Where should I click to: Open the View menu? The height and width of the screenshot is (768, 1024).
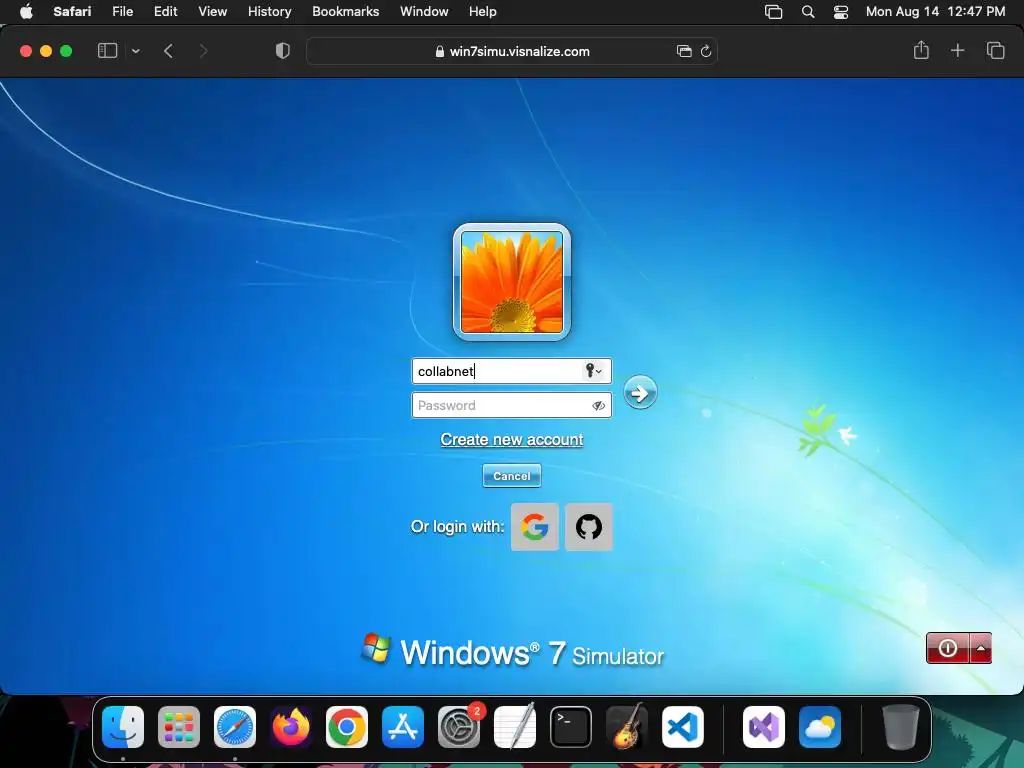212,12
